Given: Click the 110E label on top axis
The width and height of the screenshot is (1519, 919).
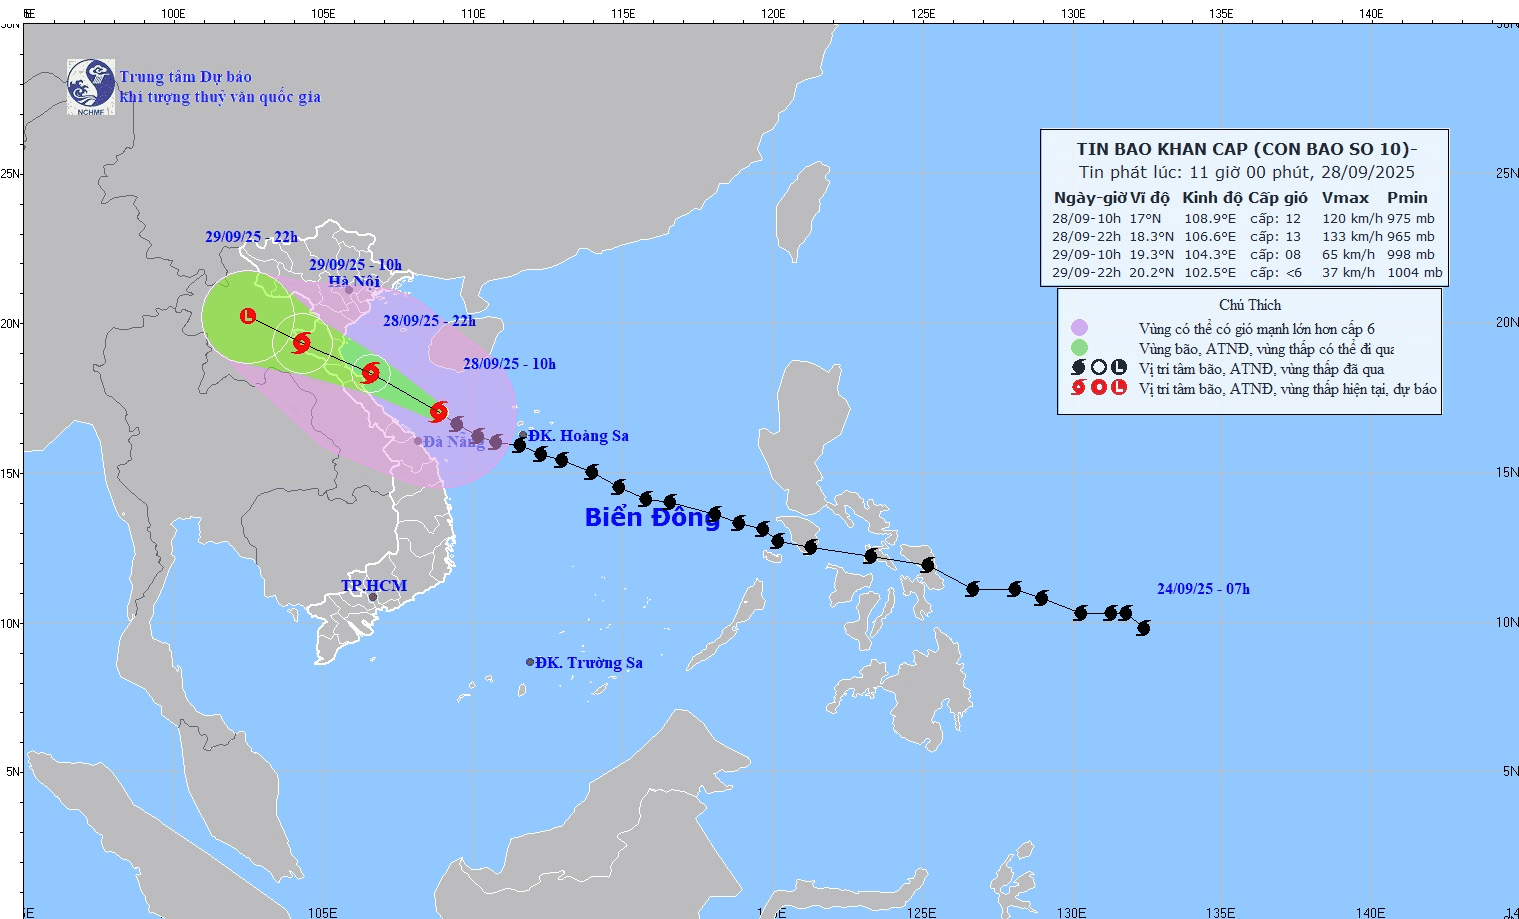Looking at the screenshot, I should [x=473, y=14].
